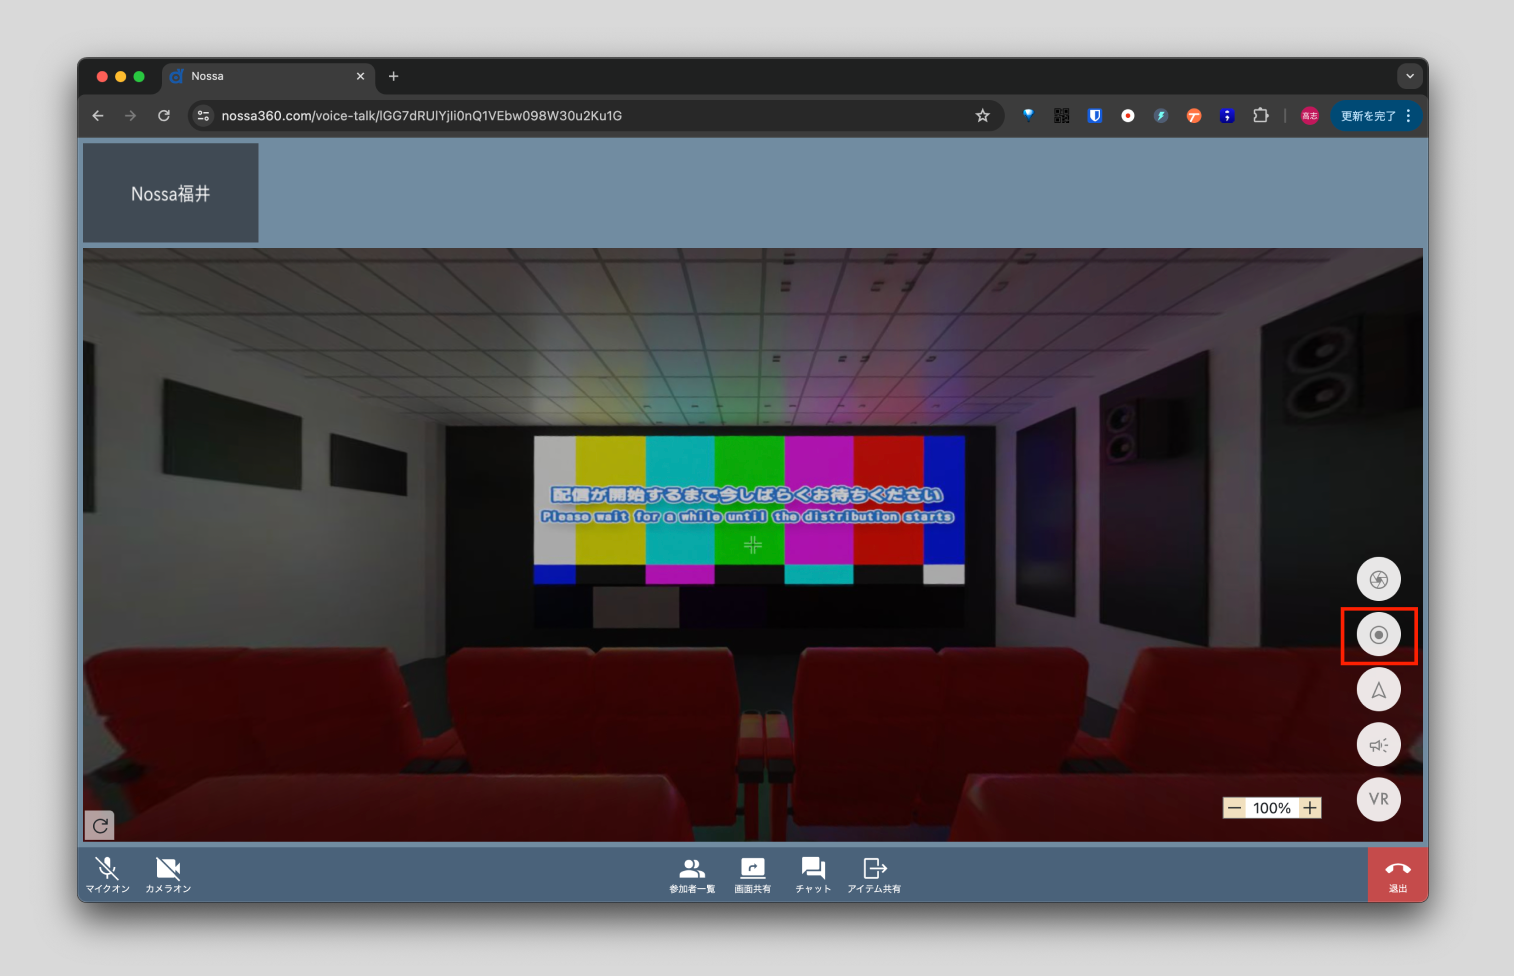This screenshot has height=976, width=1514.
Task: Click the navigation arrow pointer button
Action: 1378,689
